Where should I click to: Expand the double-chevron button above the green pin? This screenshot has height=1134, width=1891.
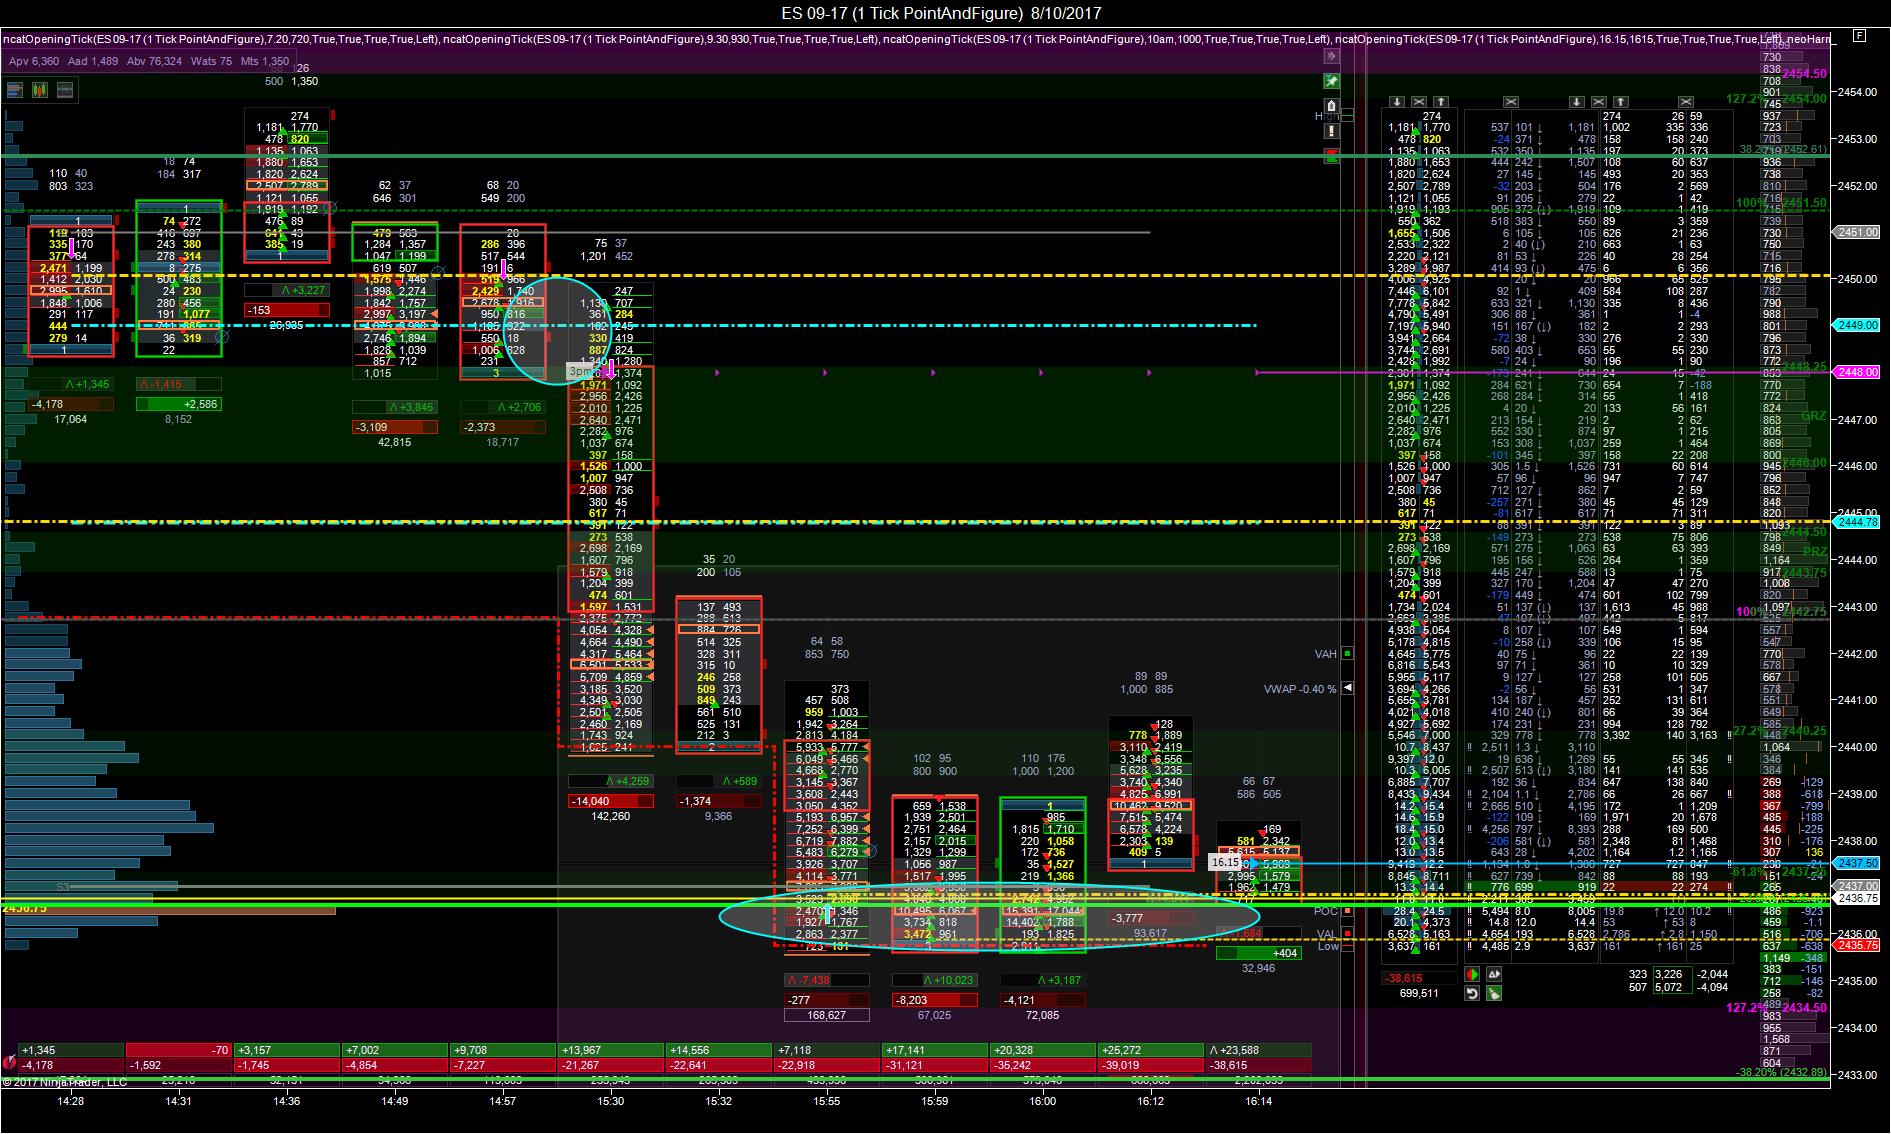click(x=1331, y=57)
